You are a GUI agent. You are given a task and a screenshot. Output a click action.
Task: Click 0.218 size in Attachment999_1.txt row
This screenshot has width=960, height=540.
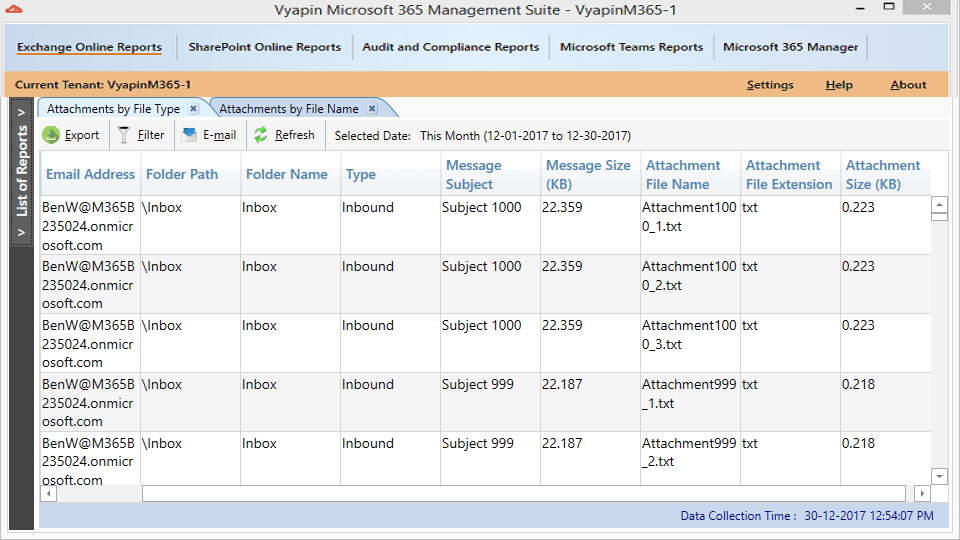[858, 384]
